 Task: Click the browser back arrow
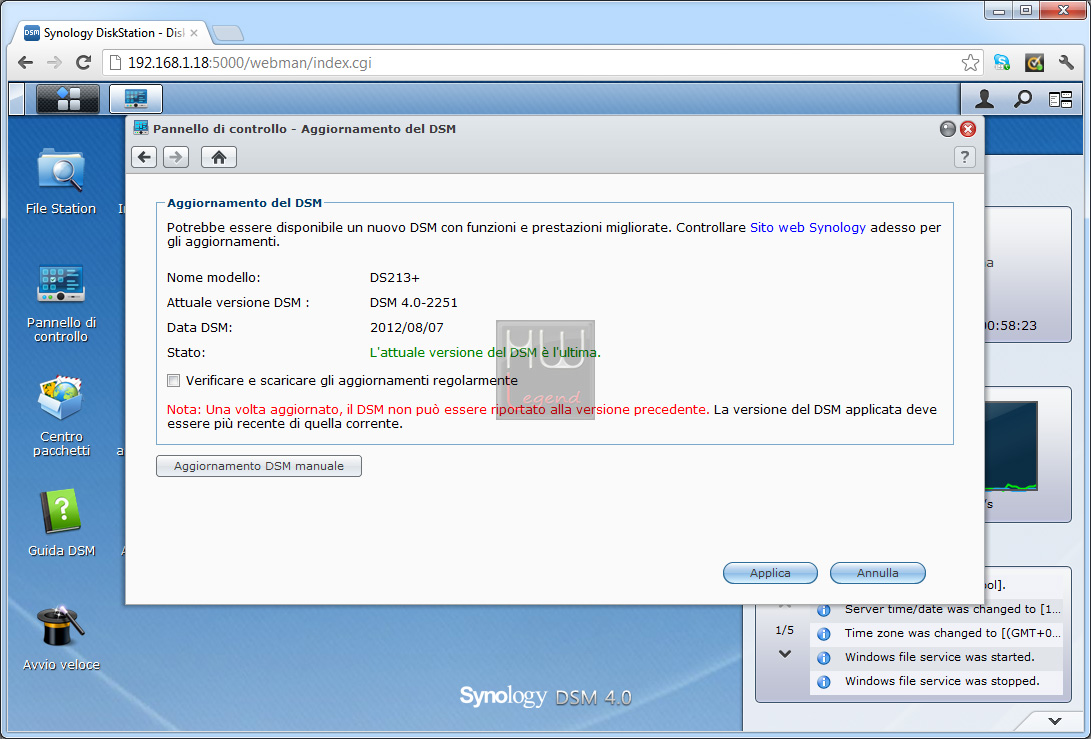pyautogui.click(x=26, y=63)
